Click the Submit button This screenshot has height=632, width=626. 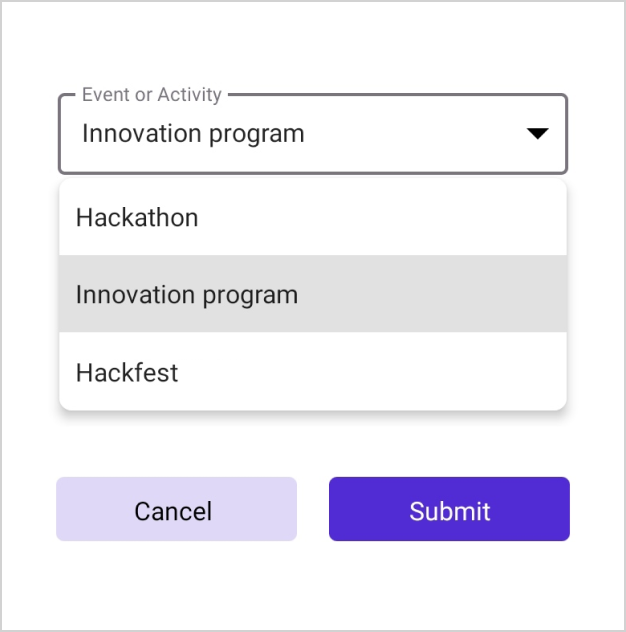449,510
